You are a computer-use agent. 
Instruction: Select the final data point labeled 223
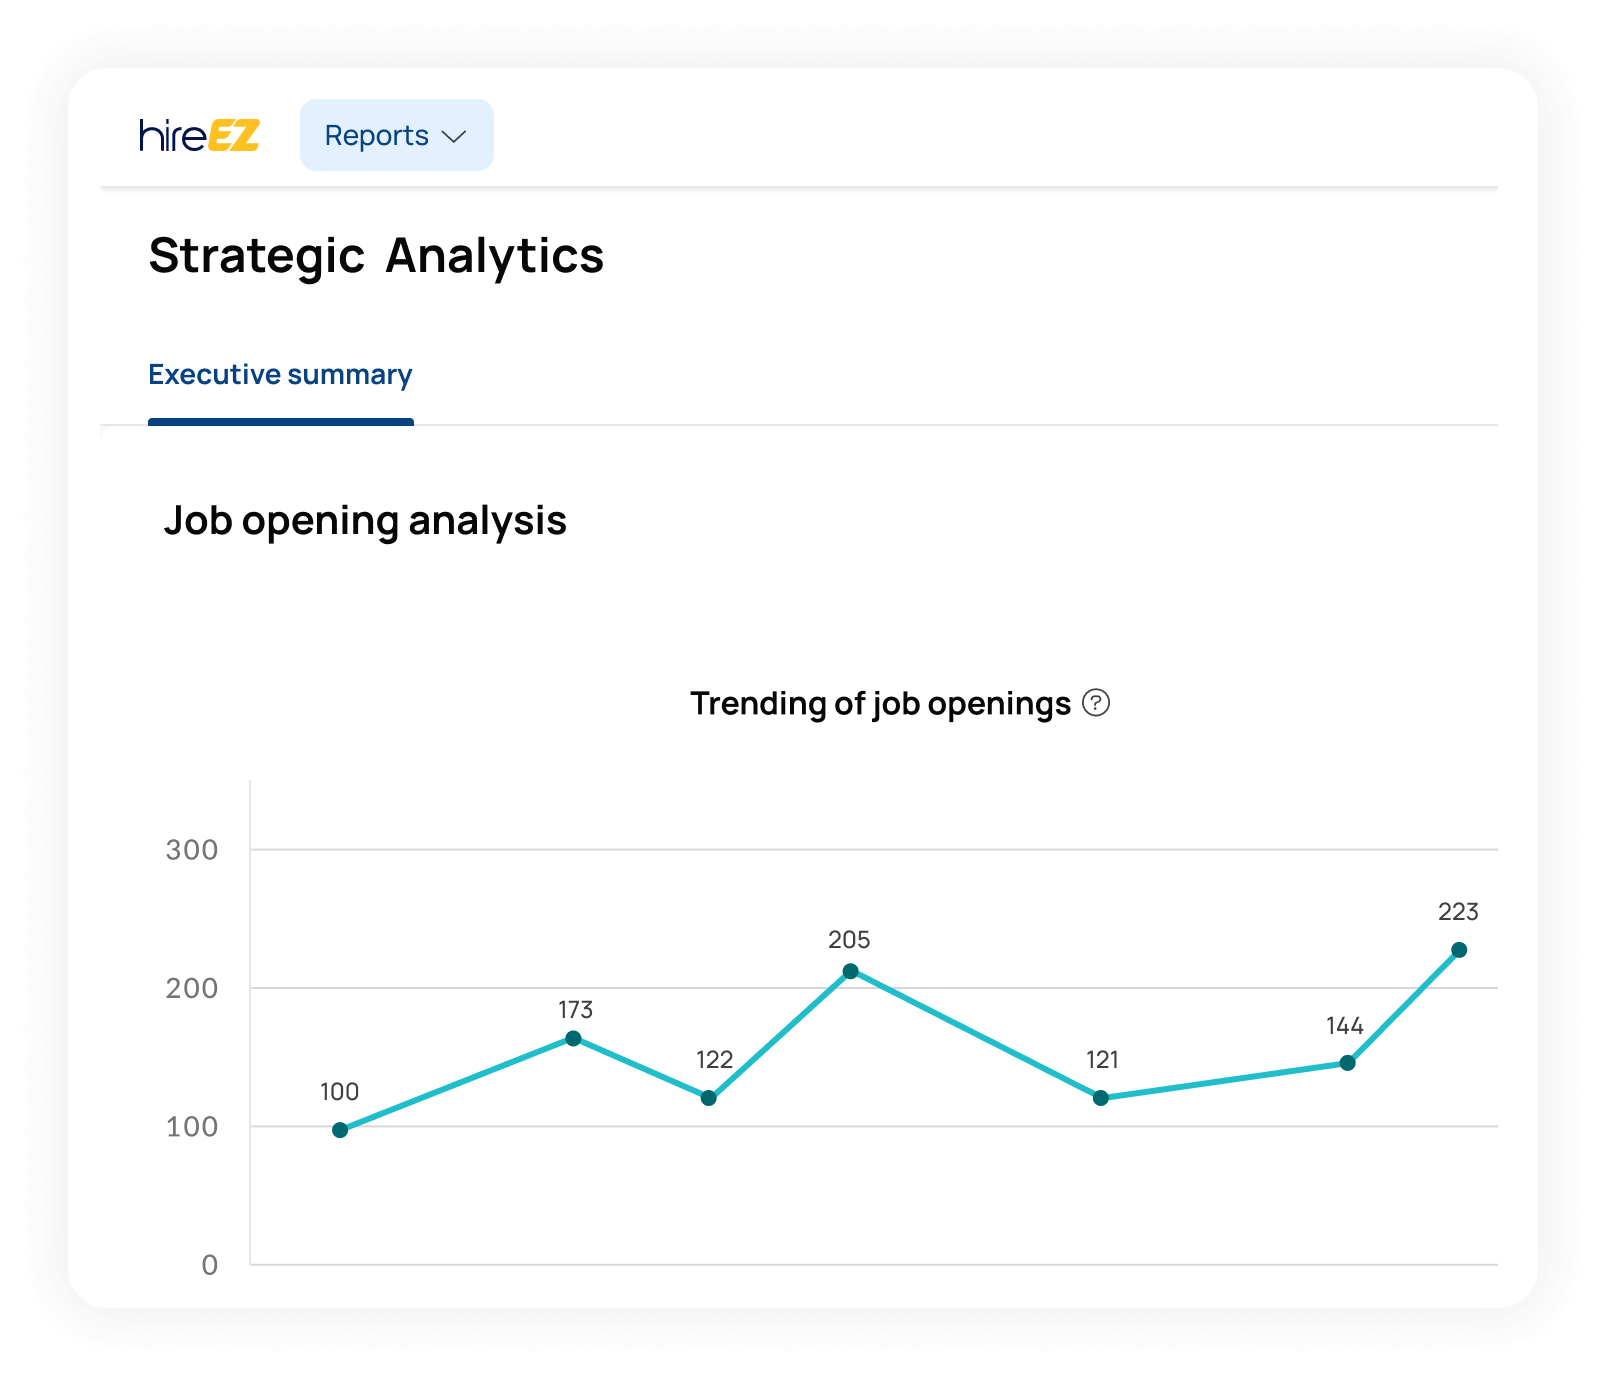click(1459, 950)
